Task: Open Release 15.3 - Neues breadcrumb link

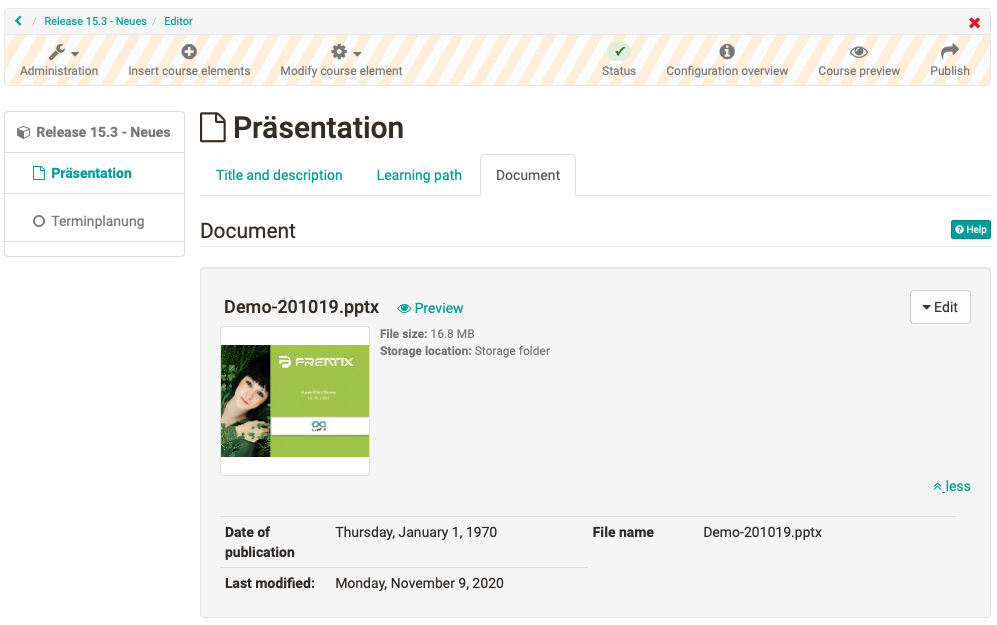Action: click(95, 21)
